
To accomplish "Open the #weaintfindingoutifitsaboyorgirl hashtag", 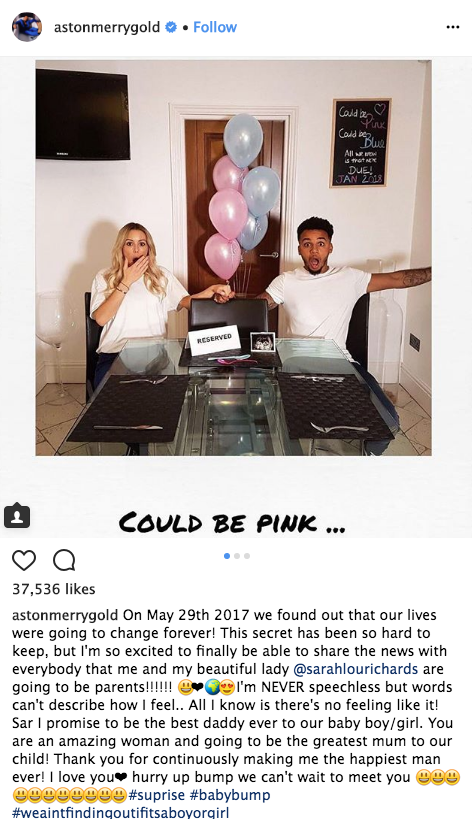I will coord(121,813).
